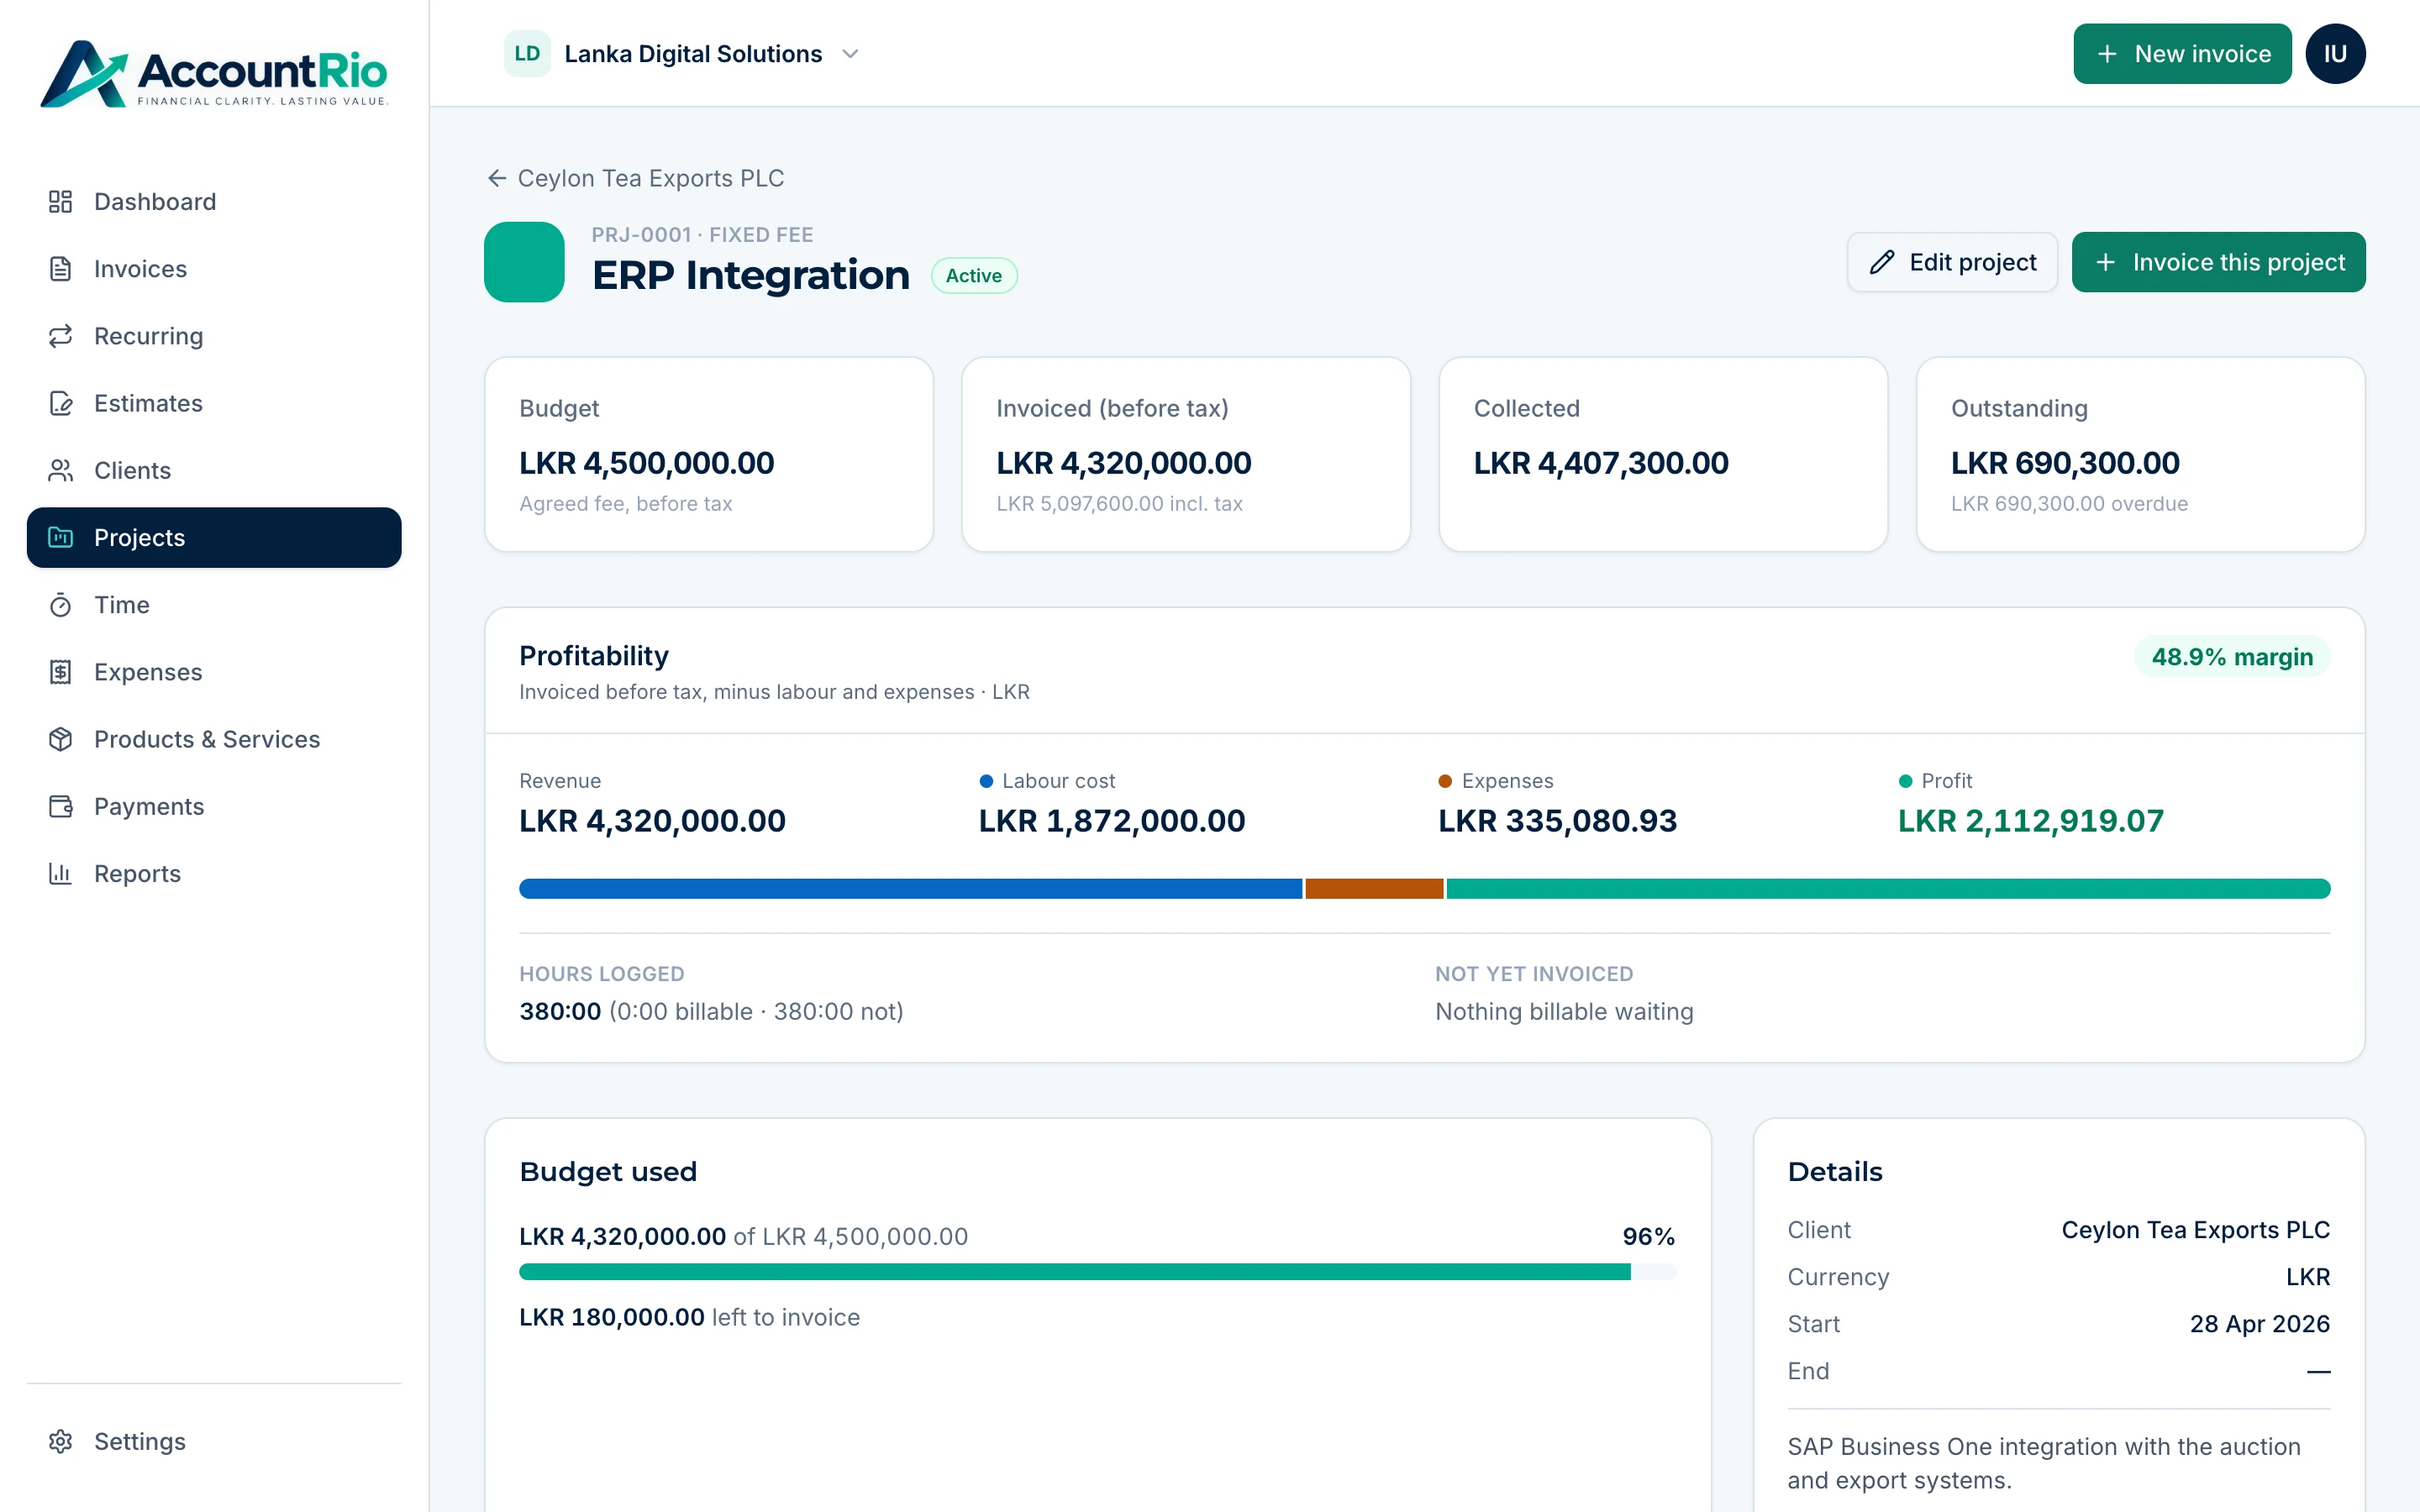Click the 96% budget used percentage
The image size is (2420, 1512).
tap(1648, 1237)
